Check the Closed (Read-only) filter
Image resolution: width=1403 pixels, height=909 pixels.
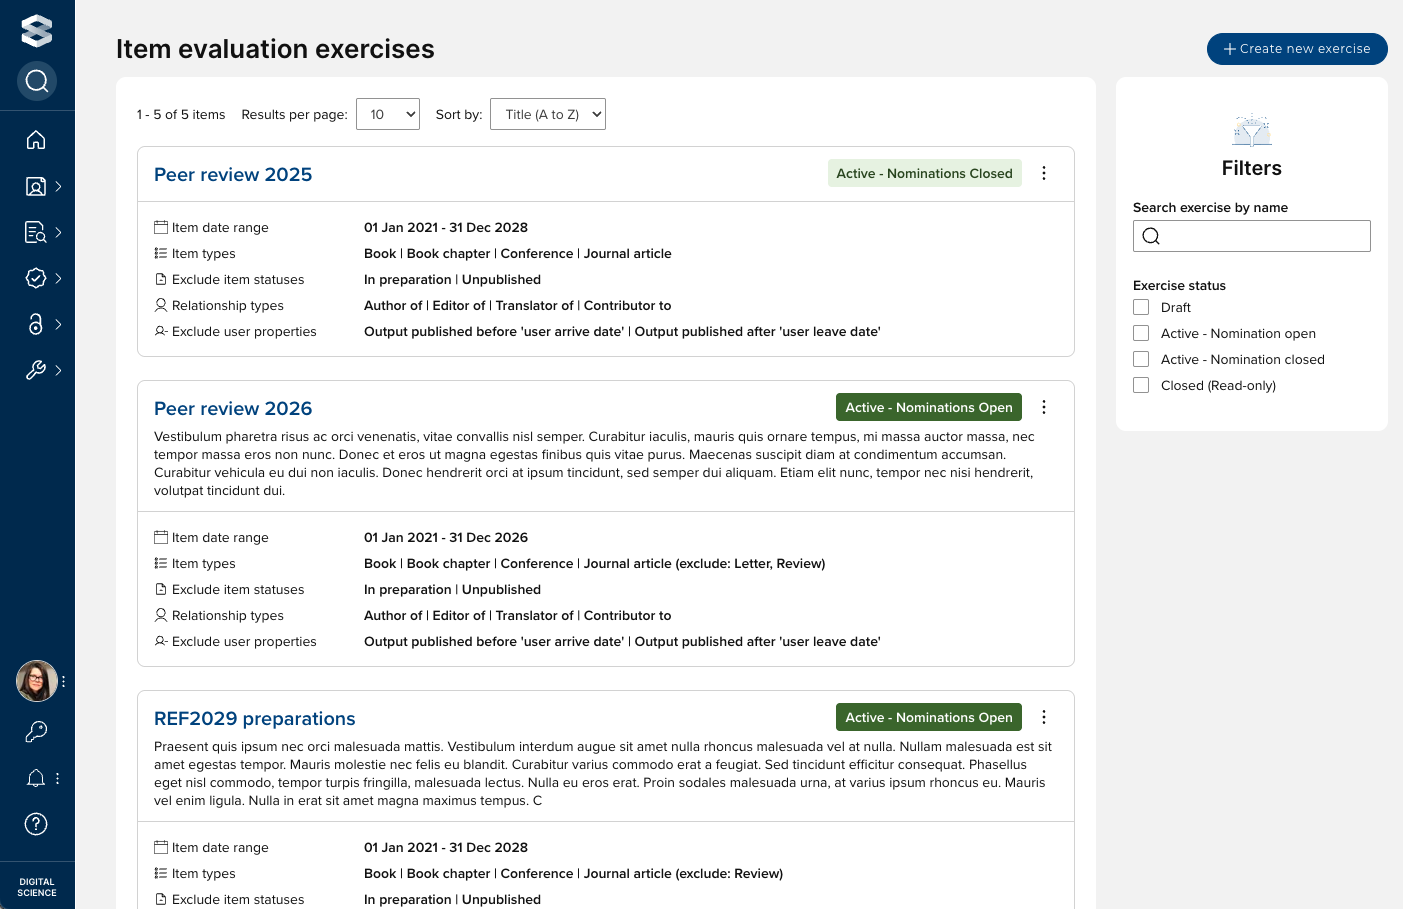pyautogui.click(x=1141, y=385)
